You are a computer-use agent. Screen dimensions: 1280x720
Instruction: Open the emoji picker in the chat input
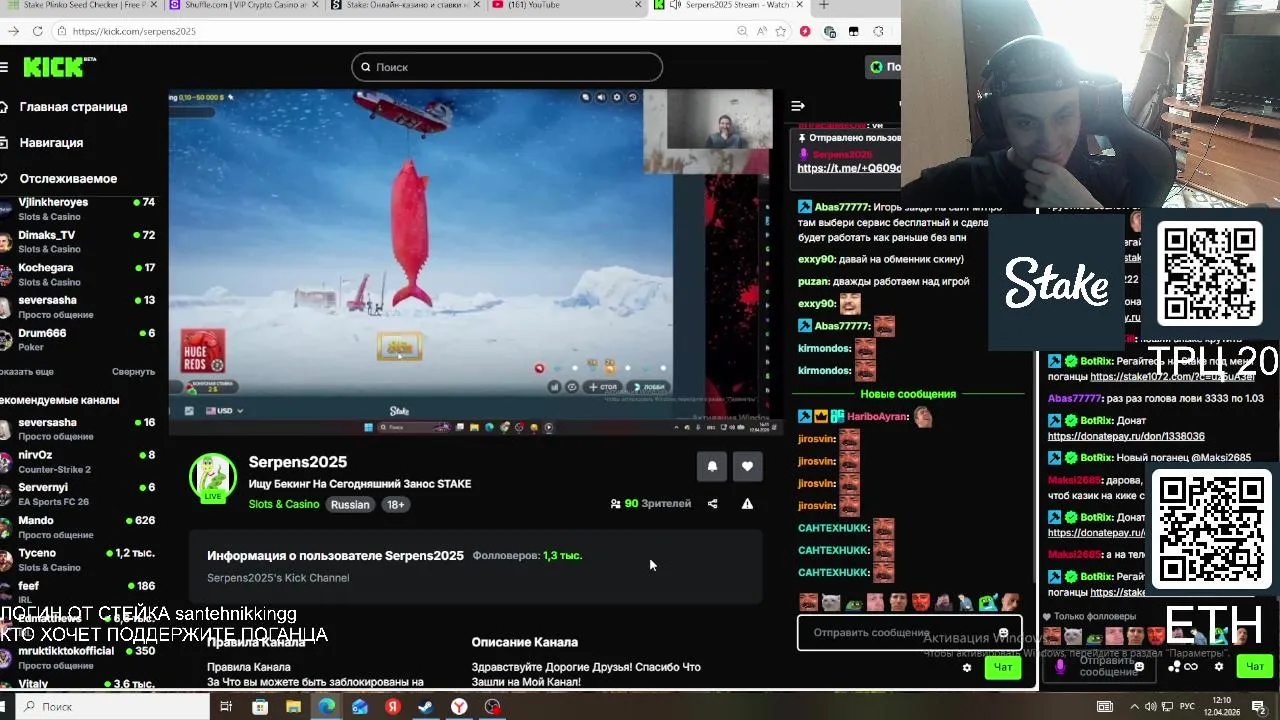1003,633
